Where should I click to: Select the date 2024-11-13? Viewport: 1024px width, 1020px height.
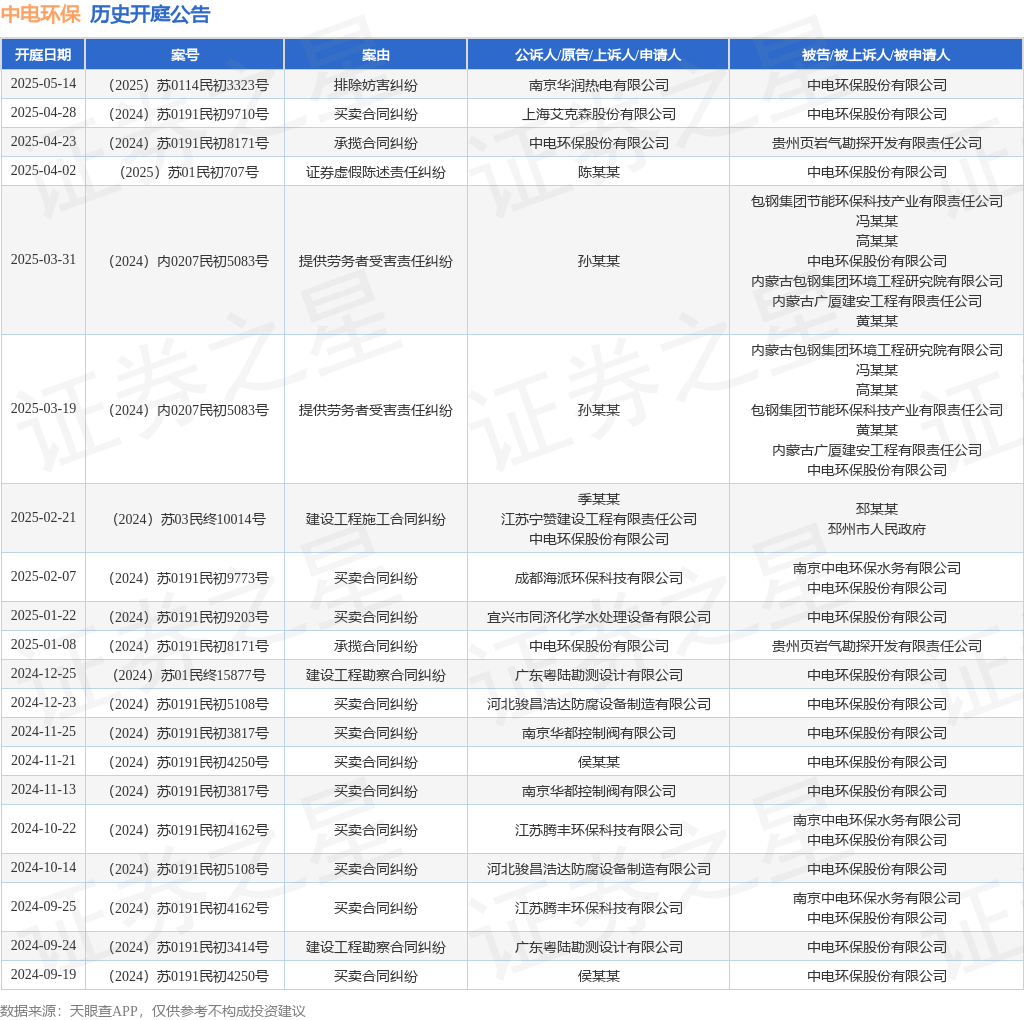[x=43, y=789]
